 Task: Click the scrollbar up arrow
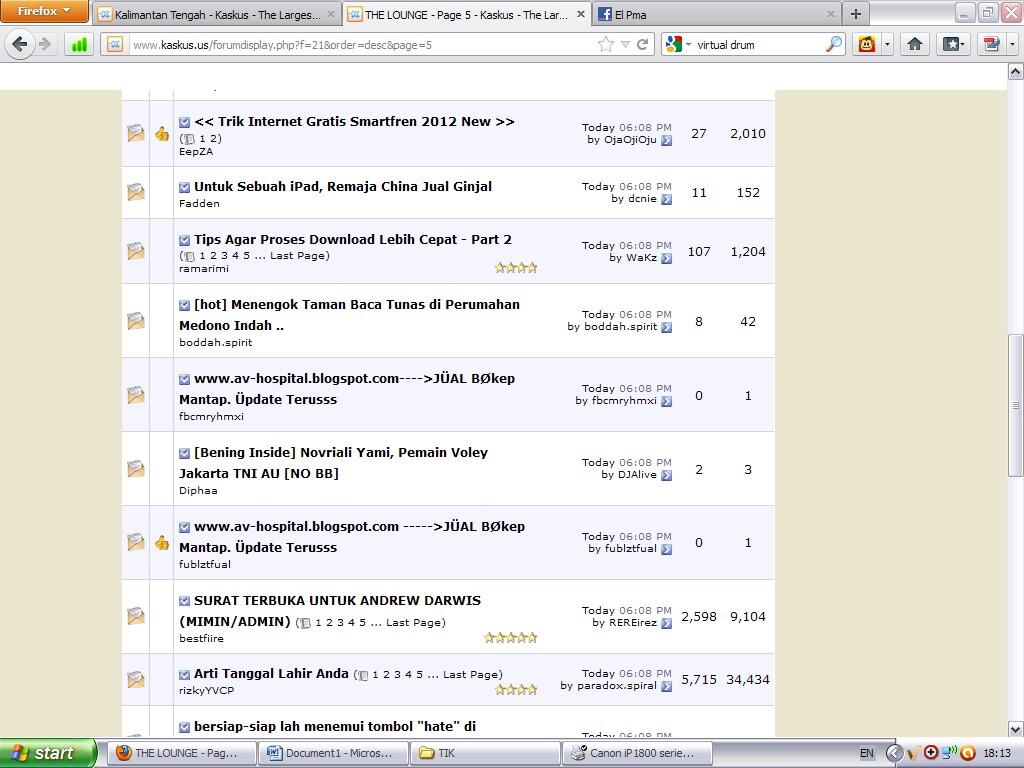[x=1016, y=71]
